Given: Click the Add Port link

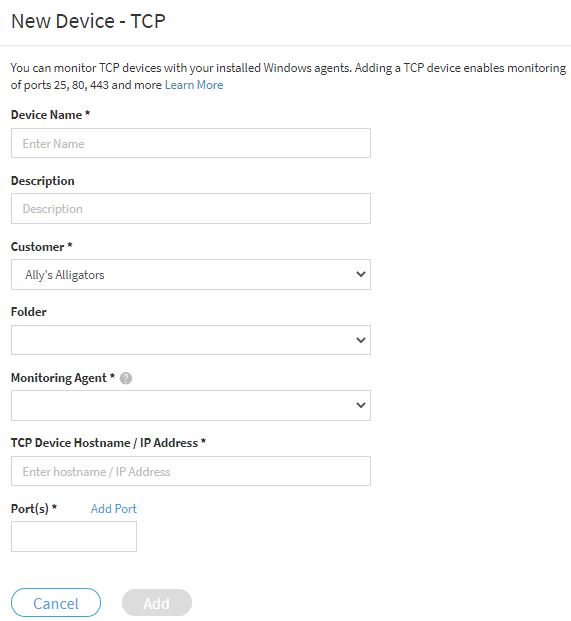Looking at the screenshot, I should tap(114, 509).
